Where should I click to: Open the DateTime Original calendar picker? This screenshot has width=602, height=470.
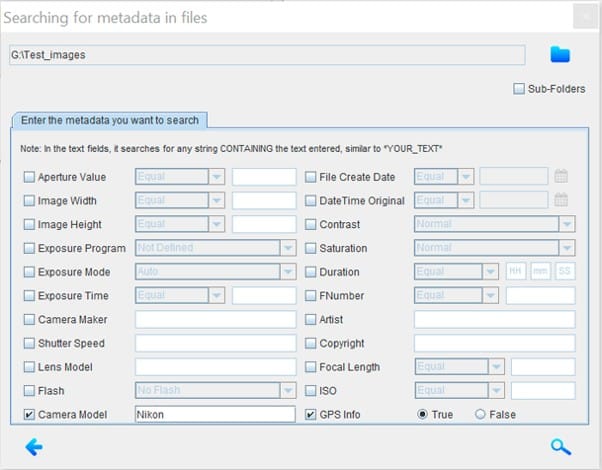tap(561, 200)
